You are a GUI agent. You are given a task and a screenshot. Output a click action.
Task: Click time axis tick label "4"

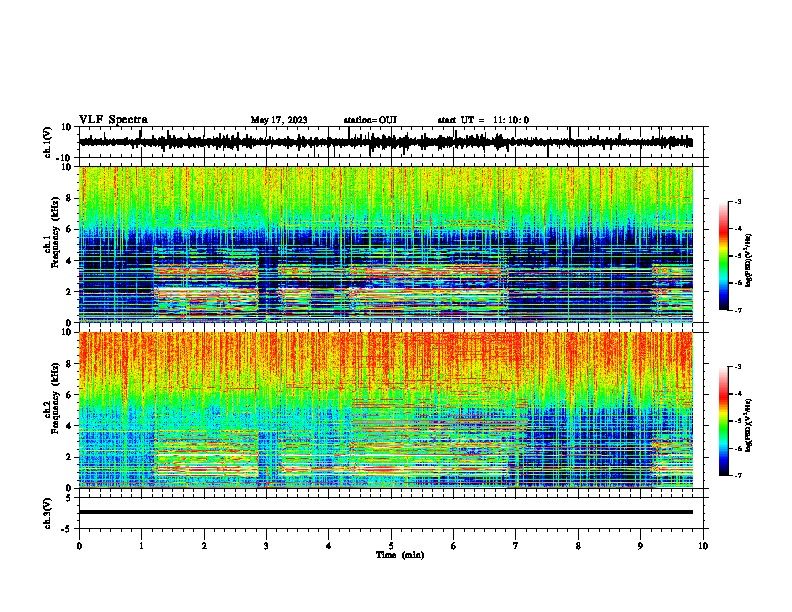point(329,546)
